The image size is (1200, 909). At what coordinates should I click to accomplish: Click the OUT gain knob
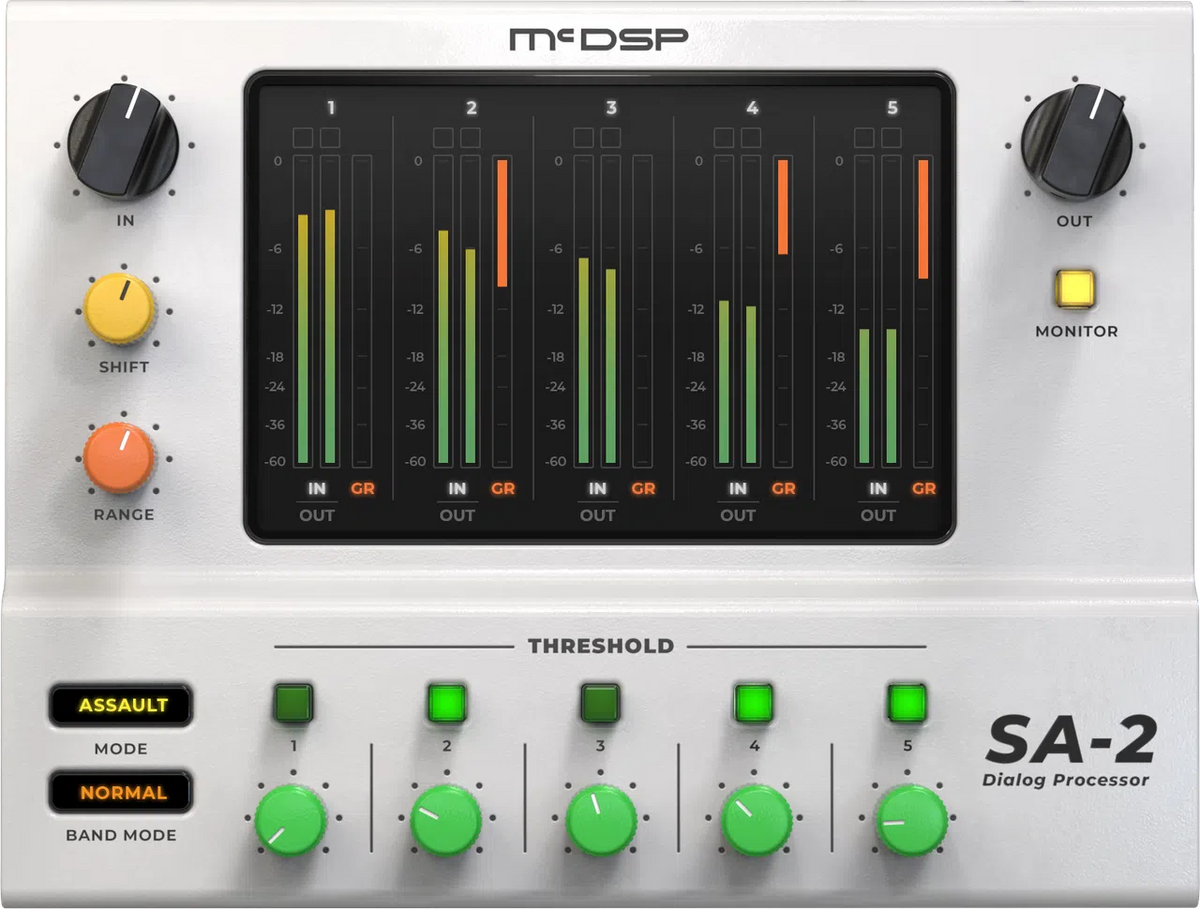pyautogui.click(x=1075, y=143)
